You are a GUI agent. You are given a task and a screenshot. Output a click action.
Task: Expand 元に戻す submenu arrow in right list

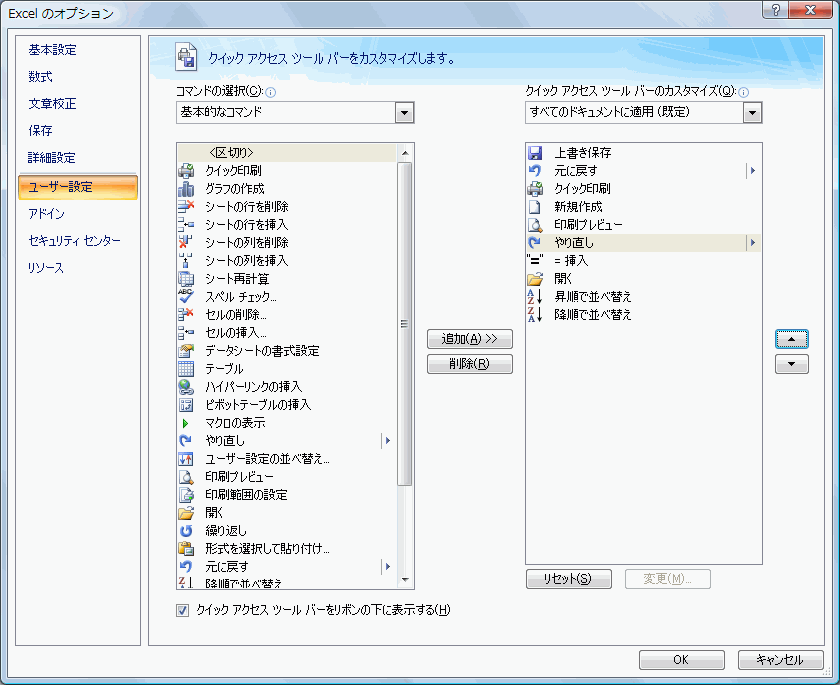(x=753, y=171)
